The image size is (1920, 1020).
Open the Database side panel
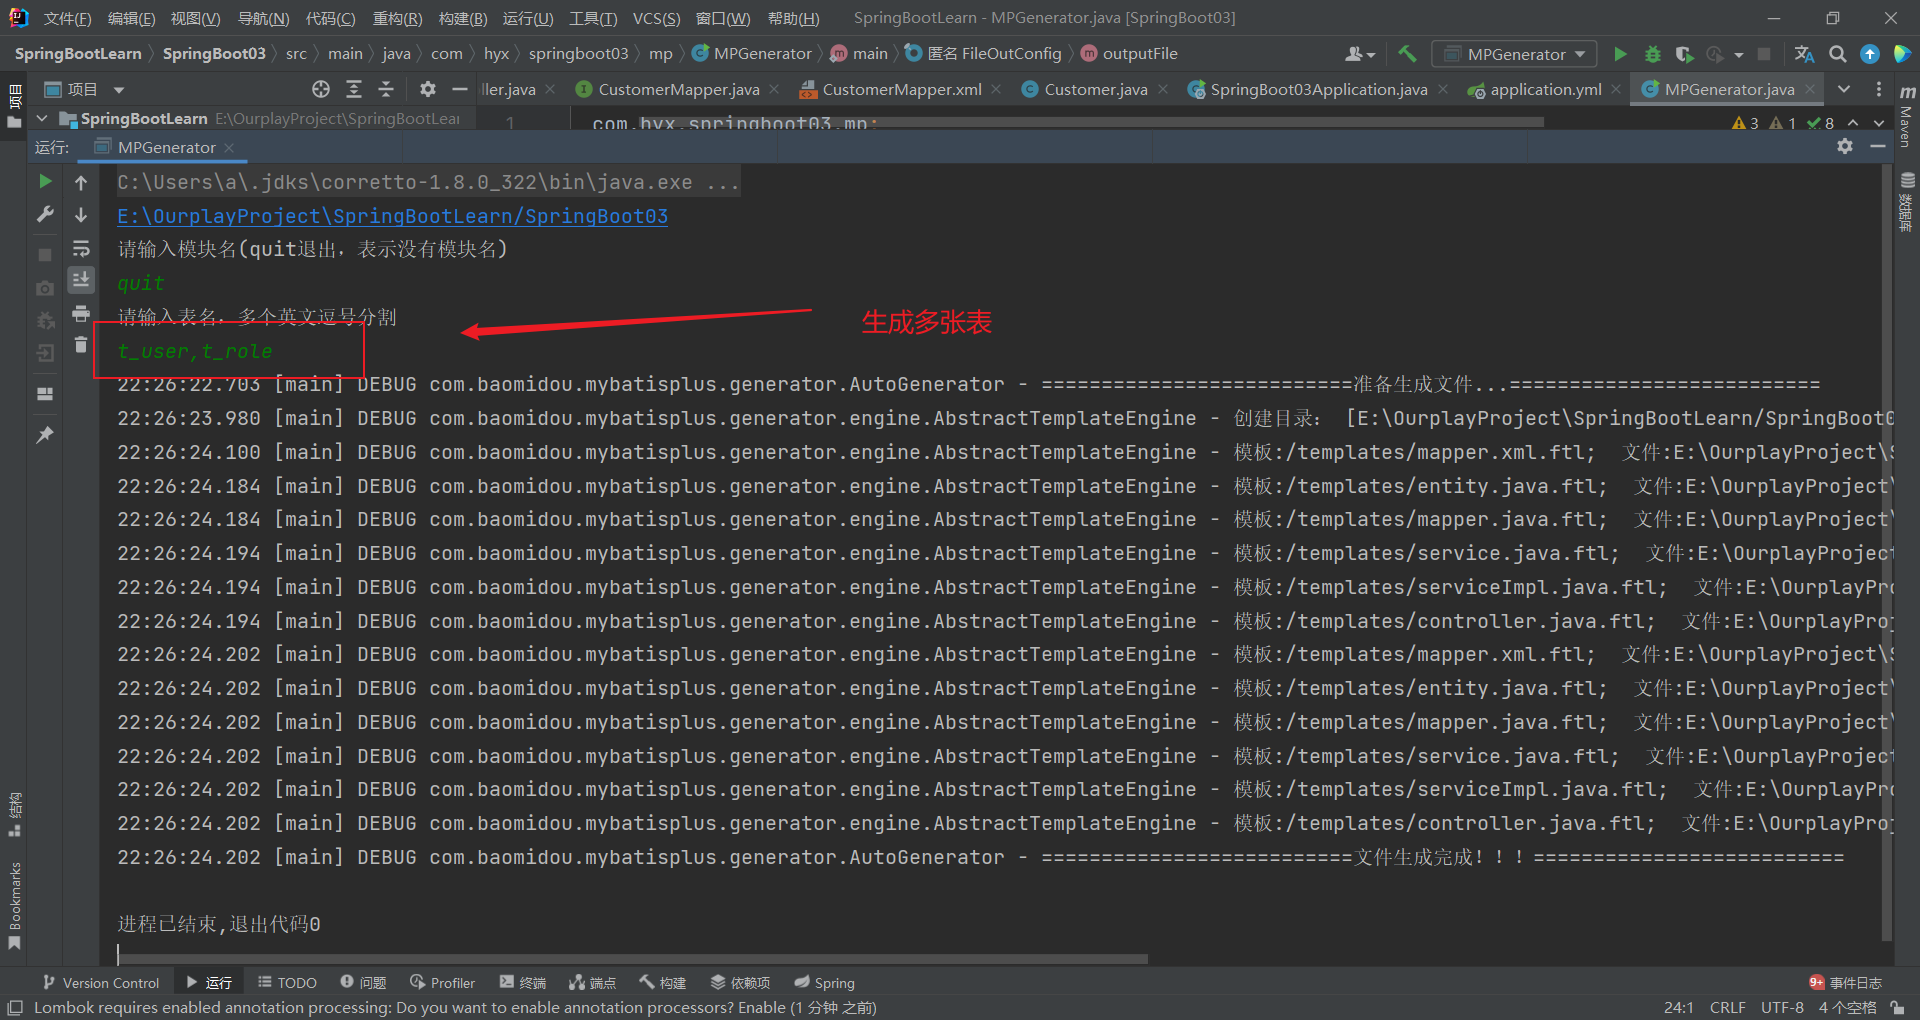coord(1906,203)
